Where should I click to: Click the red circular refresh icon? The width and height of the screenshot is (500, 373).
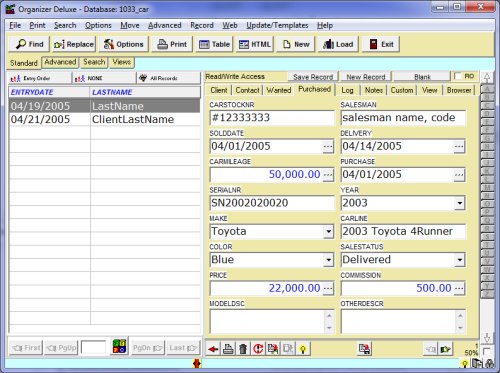click(258, 349)
